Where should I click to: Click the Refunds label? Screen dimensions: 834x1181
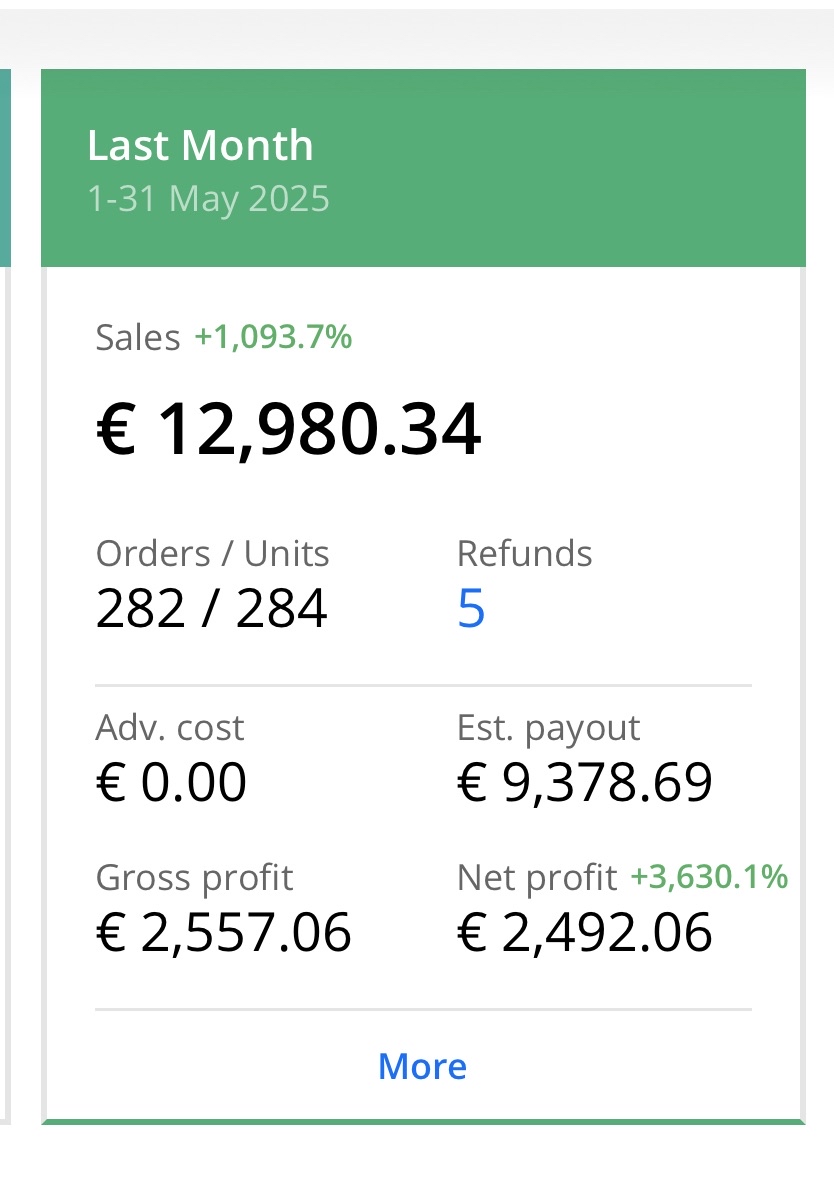pos(524,554)
